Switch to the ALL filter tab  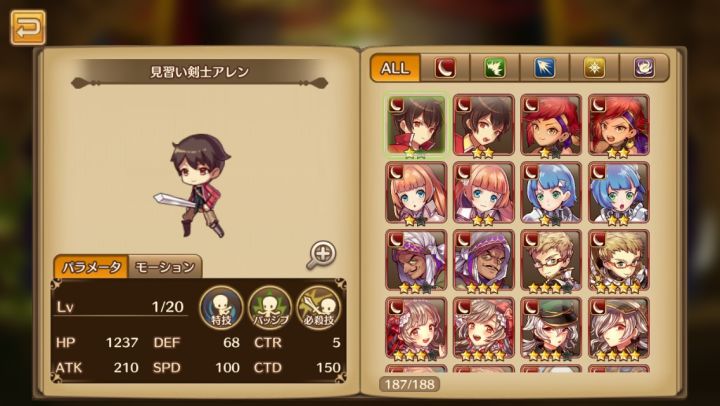(395, 68)
